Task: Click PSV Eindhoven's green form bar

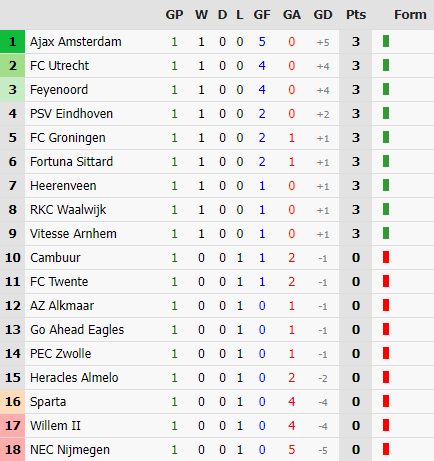Action: pyautogui.click(x=386, y=113)
